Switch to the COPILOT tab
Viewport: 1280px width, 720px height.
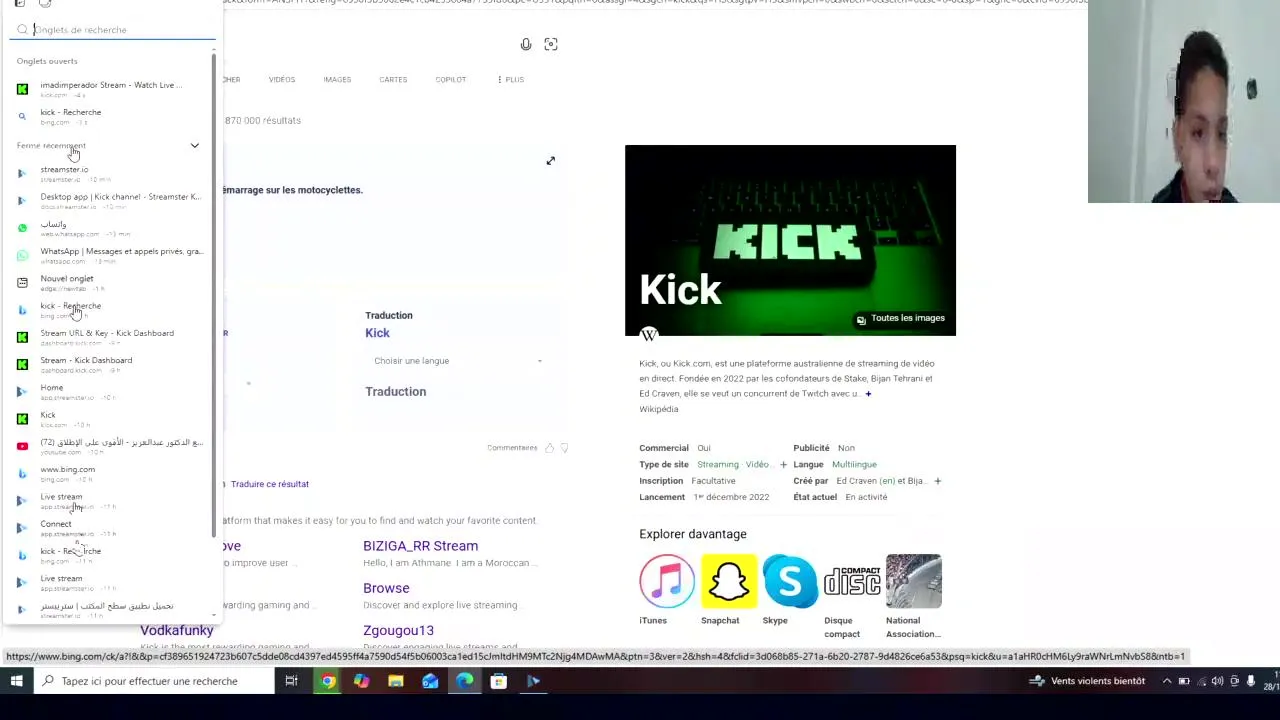[450, 79]
